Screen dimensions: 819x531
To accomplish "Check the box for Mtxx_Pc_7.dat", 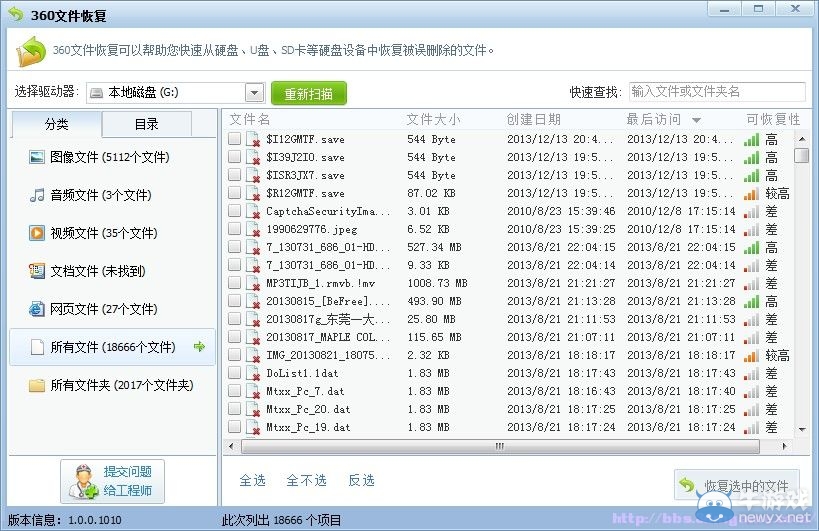I will pos(235,390).
